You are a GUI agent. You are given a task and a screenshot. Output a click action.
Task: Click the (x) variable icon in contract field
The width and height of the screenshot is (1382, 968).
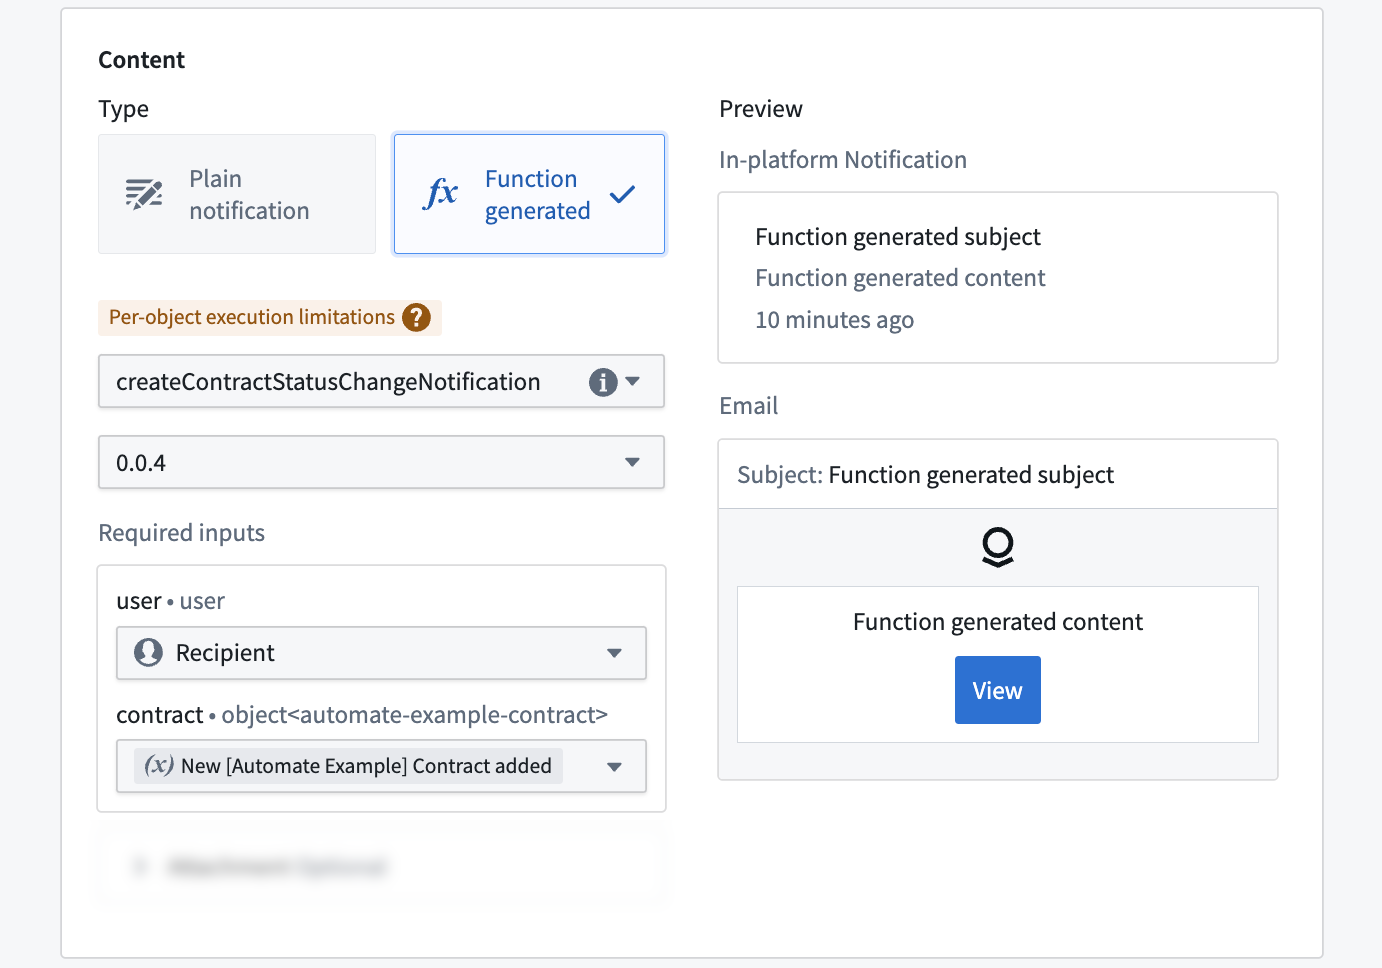pos(159,766)
